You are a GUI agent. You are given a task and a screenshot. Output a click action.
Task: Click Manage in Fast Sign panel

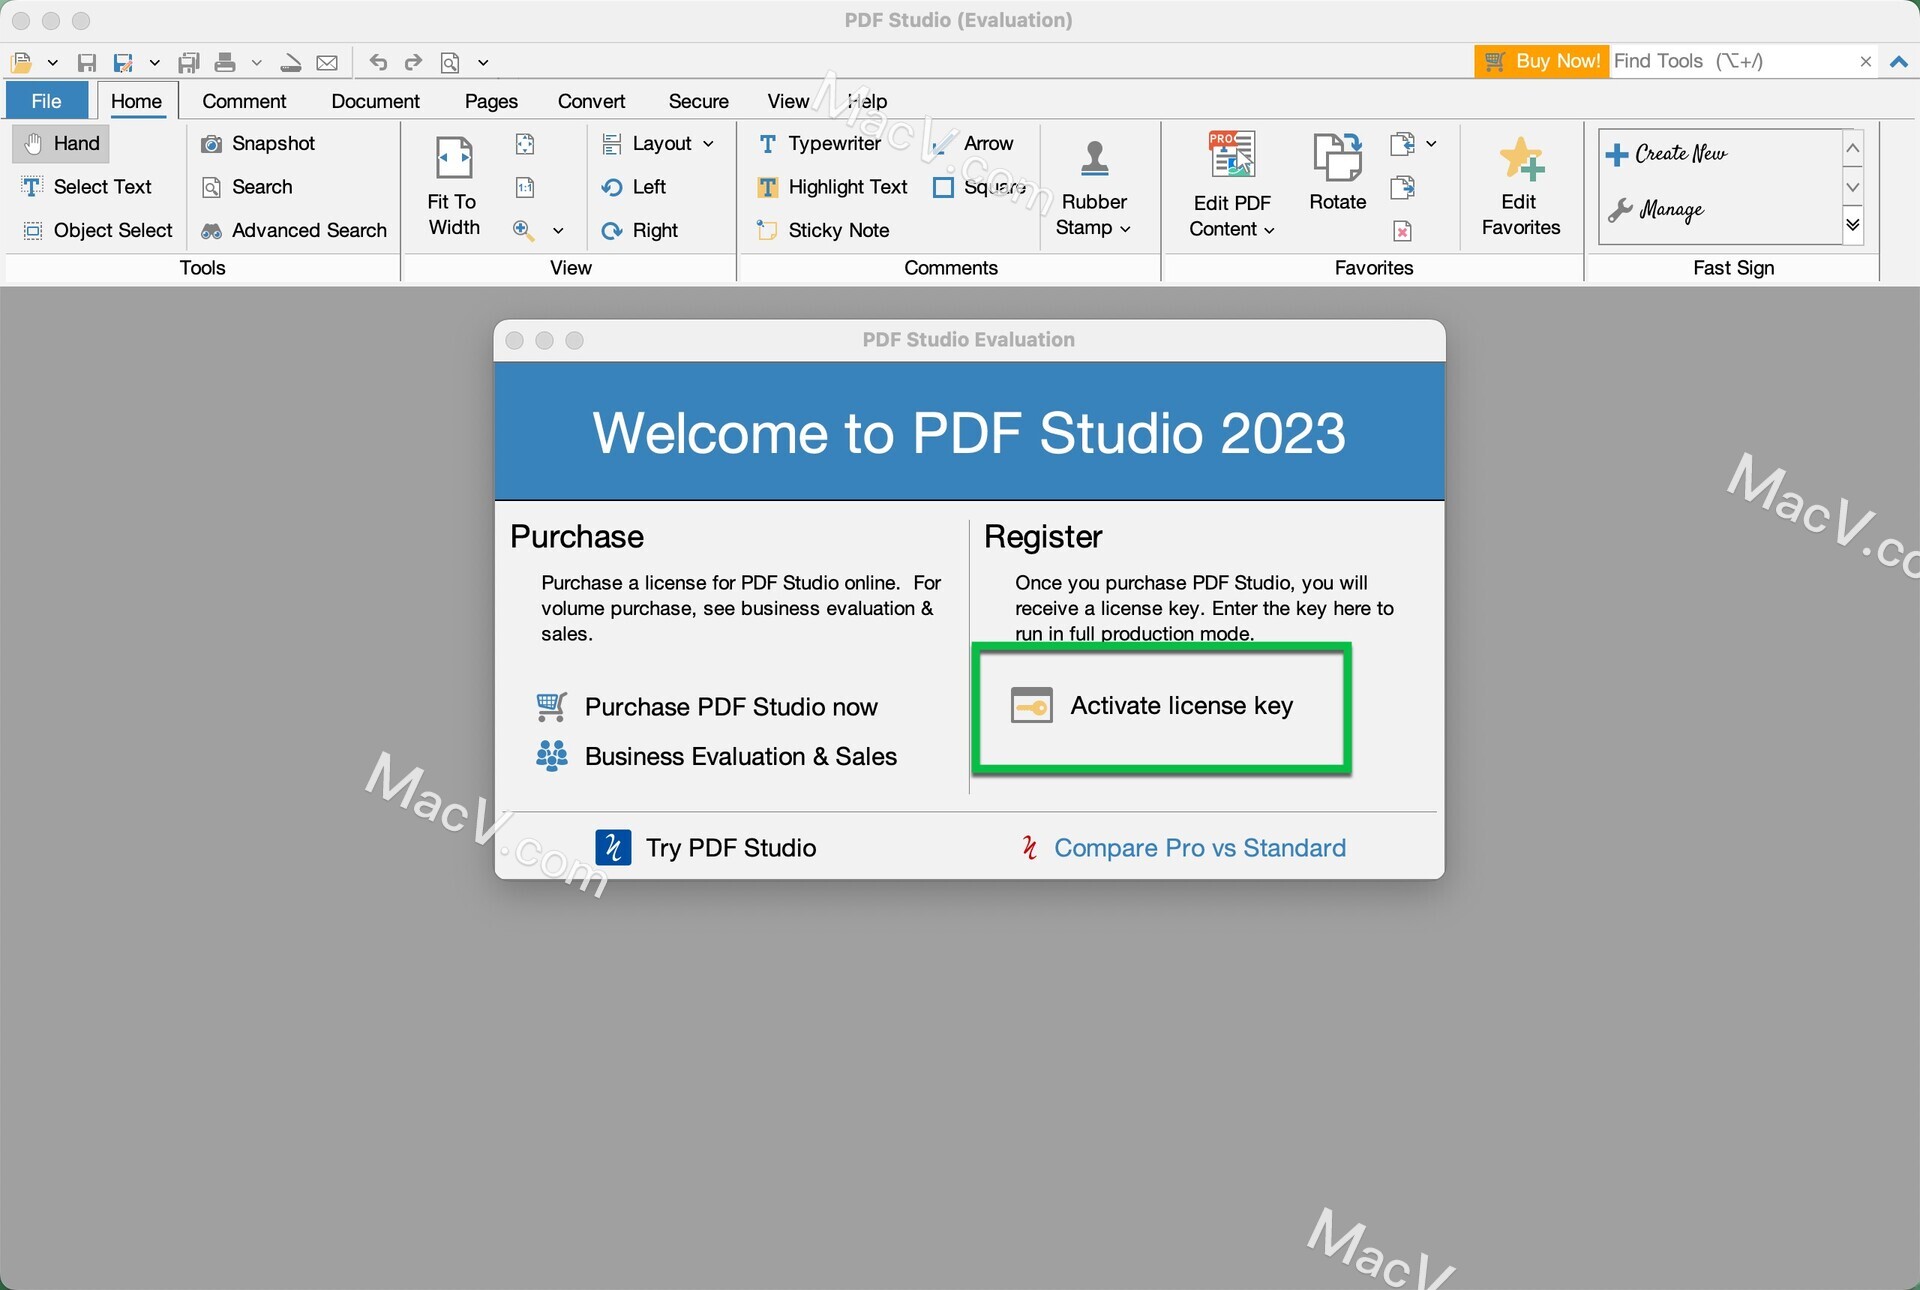pyautogui.click(x=1656, y=210)
